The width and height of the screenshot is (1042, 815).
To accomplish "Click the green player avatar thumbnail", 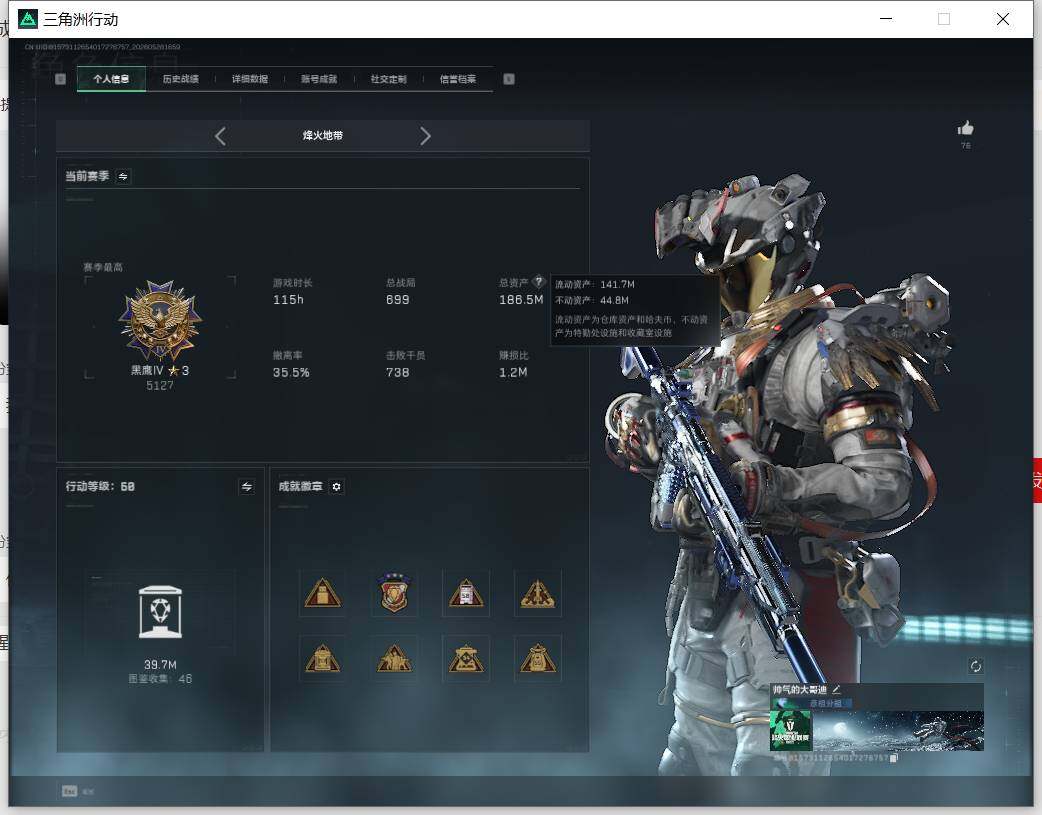I will coord(791,730).
